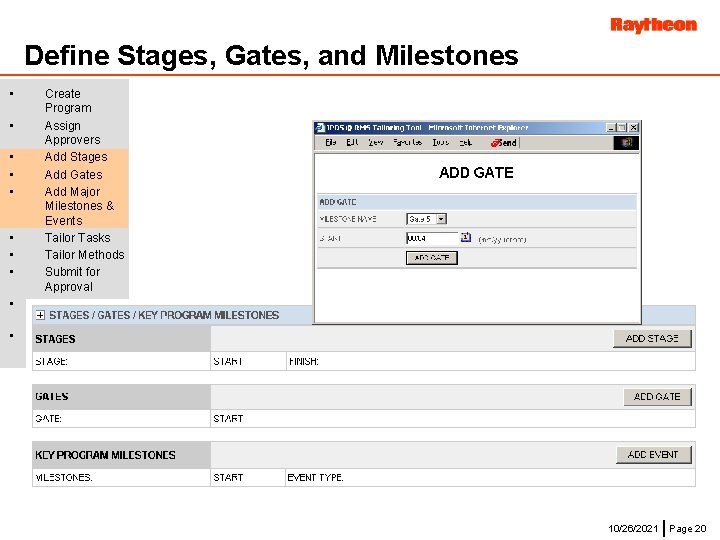Select 'Create Program' in the sidebar

point(68,101)
